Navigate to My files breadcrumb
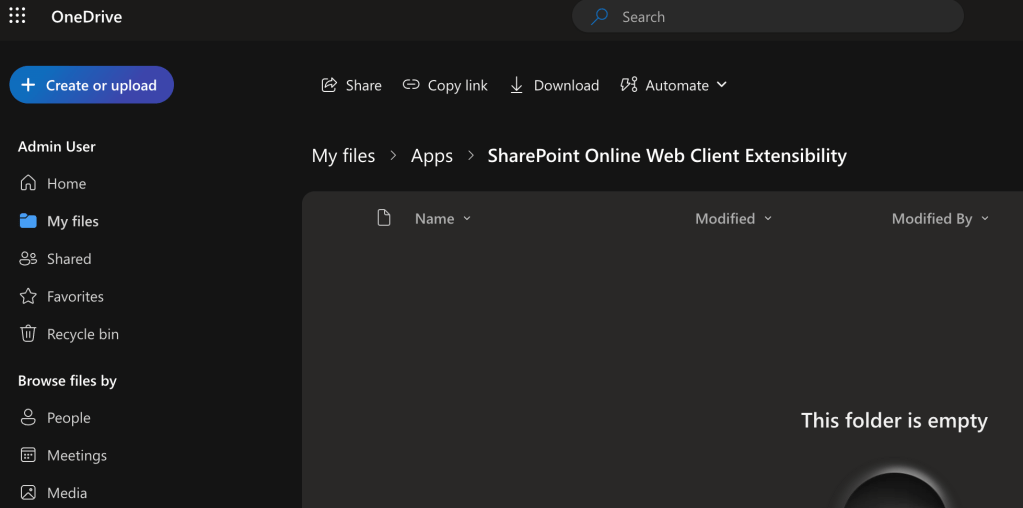 [343, 156]
